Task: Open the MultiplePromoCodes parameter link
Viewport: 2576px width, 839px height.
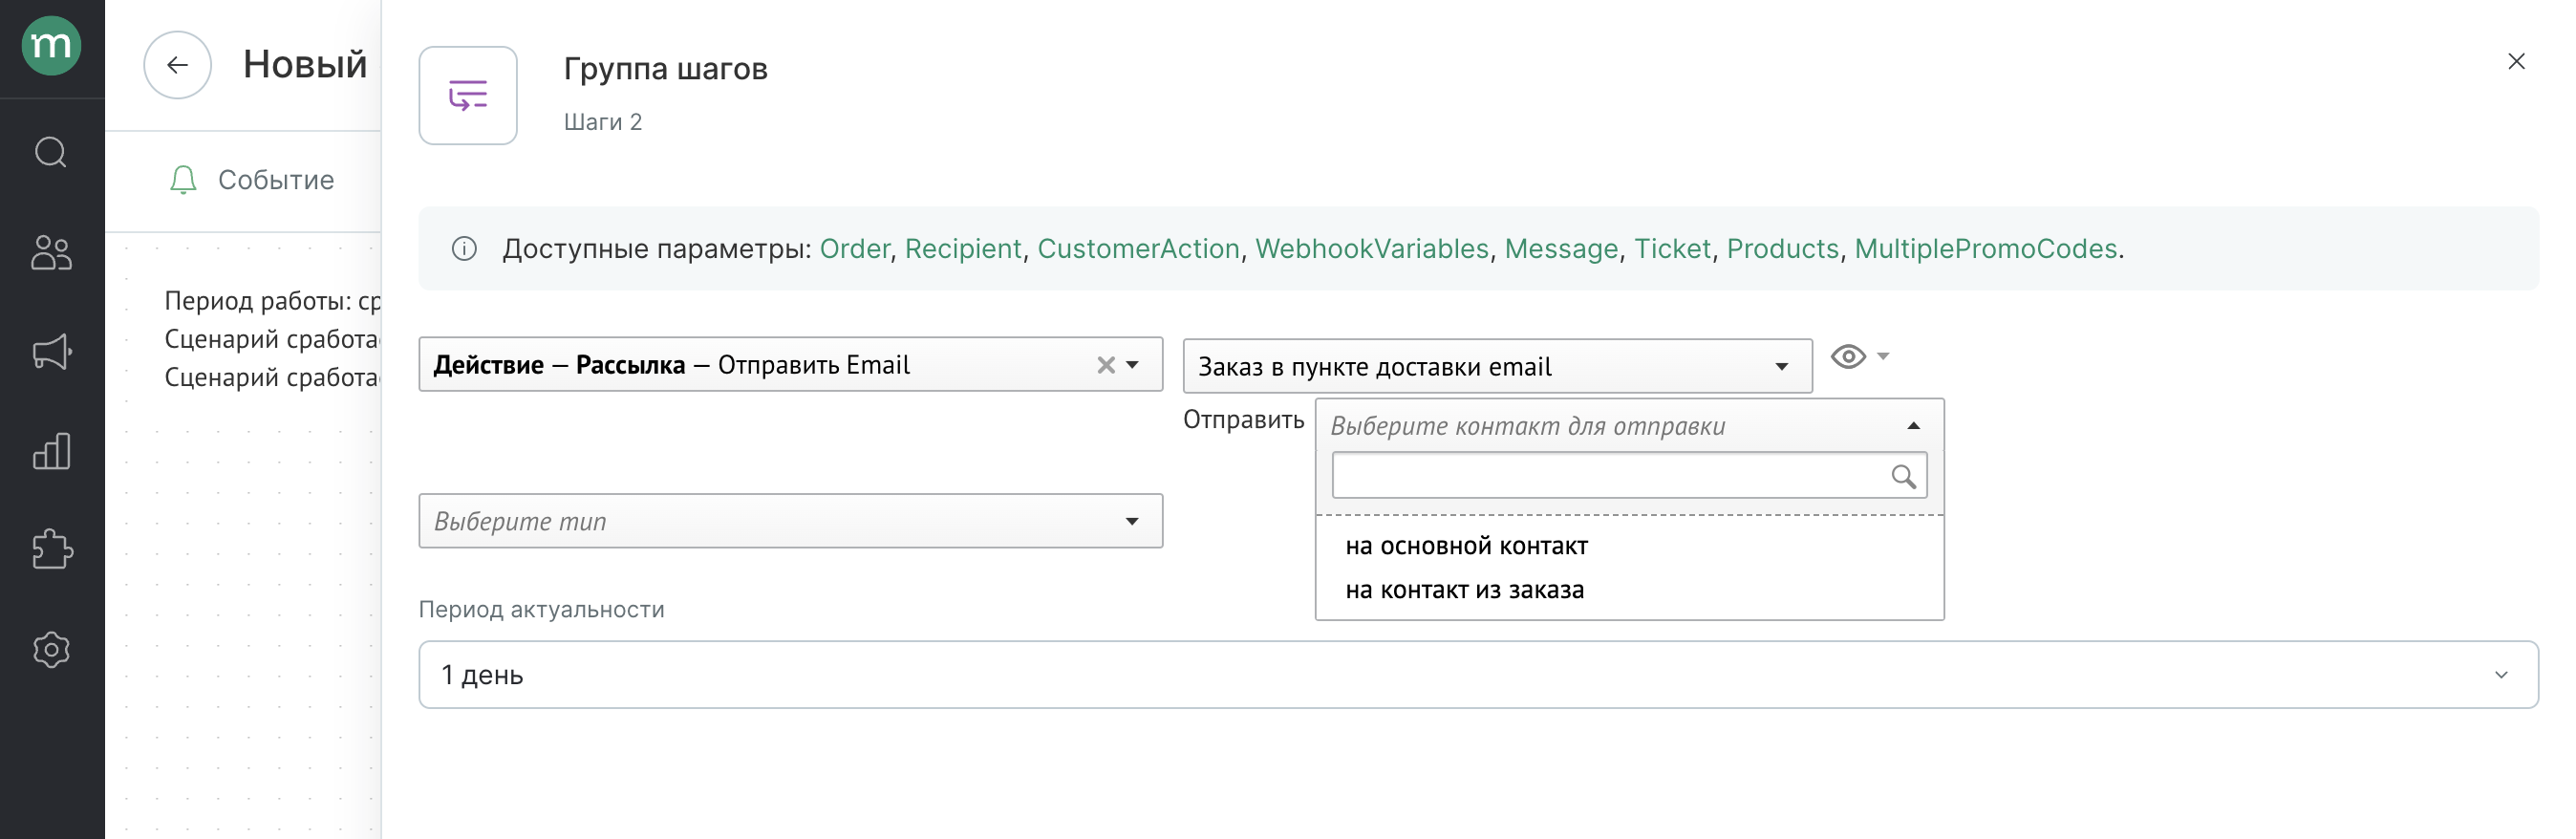Action: [x=1985, y=249]
